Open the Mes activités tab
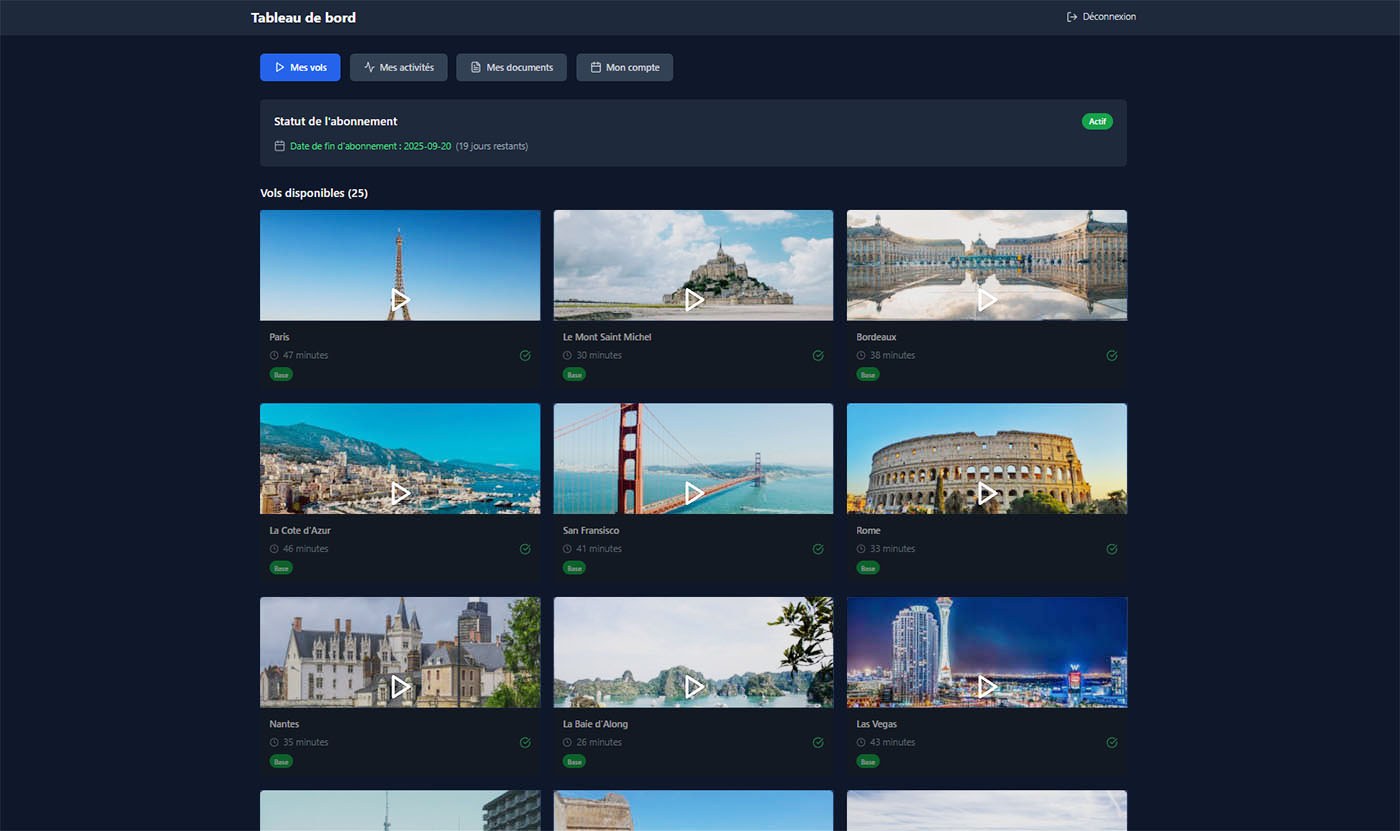The height and width of the screenshot is (831, 1400). (398, 67)
